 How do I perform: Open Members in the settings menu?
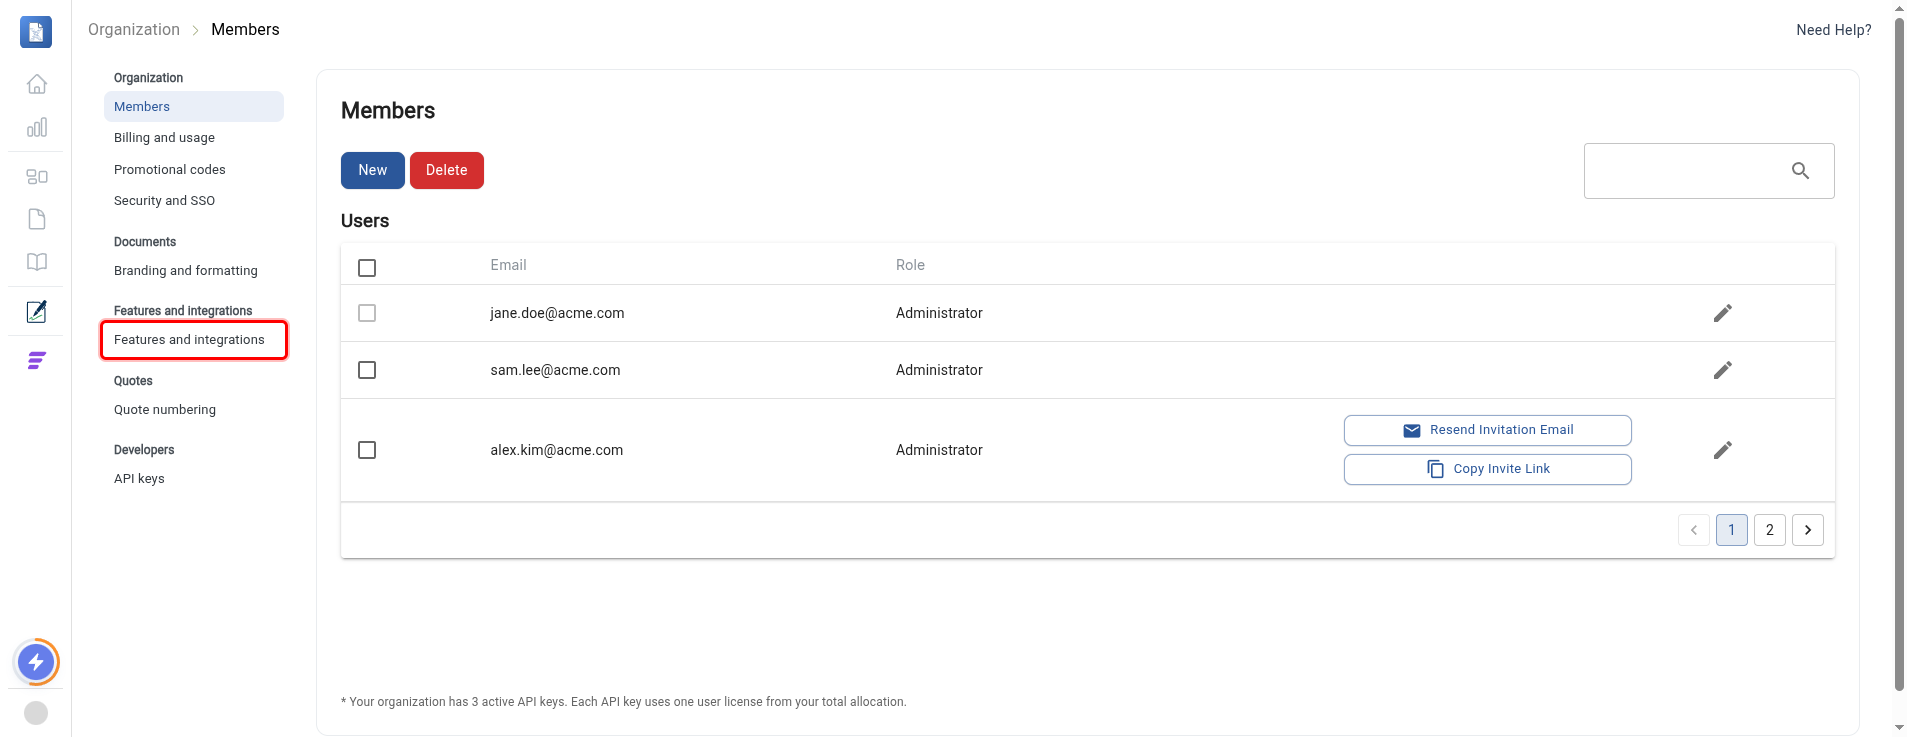click(x=194, y=107)
